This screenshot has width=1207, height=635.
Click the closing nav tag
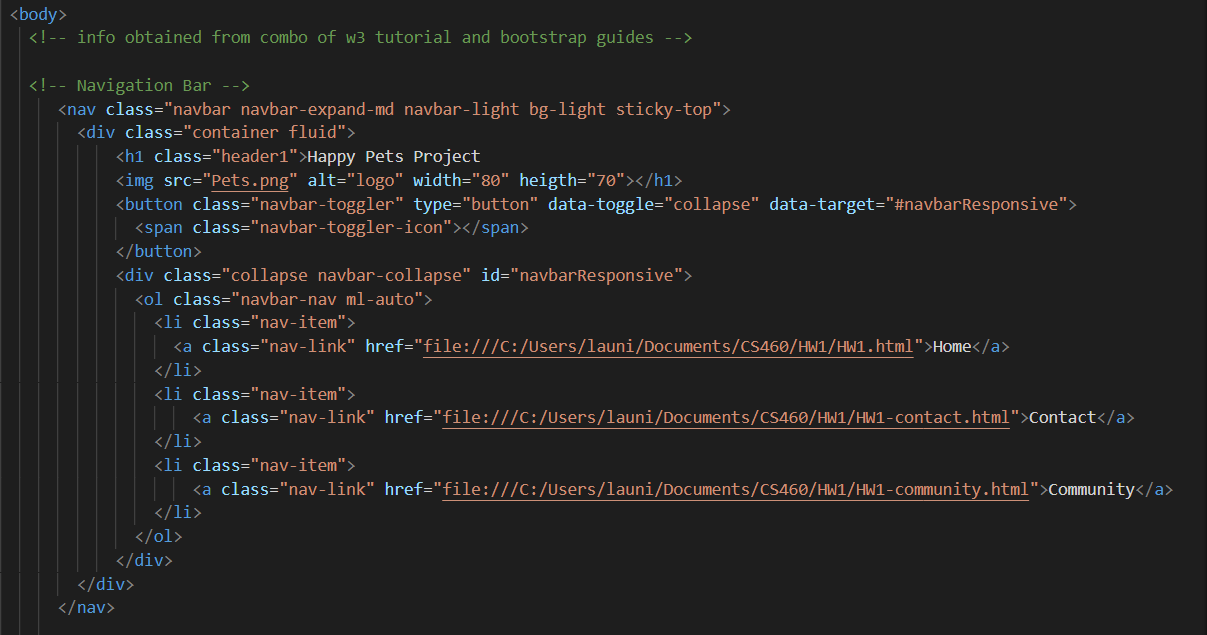pos(86,608)
